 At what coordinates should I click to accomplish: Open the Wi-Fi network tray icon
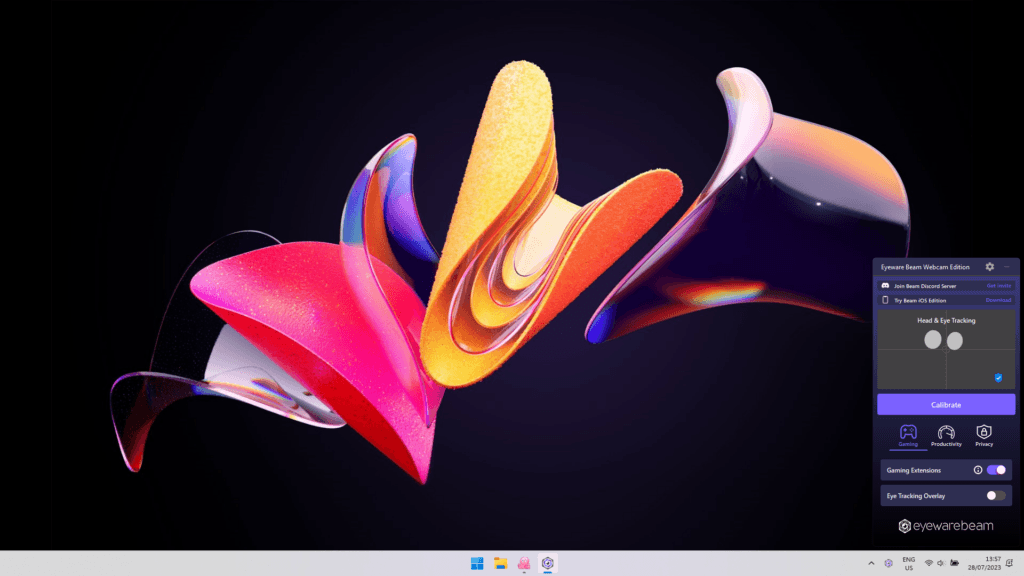coord(929,563)
